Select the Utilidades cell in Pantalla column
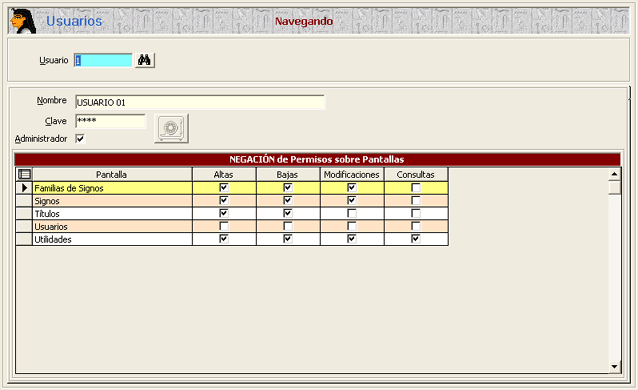Screen dimensions: 638x390 coord(112,239)
